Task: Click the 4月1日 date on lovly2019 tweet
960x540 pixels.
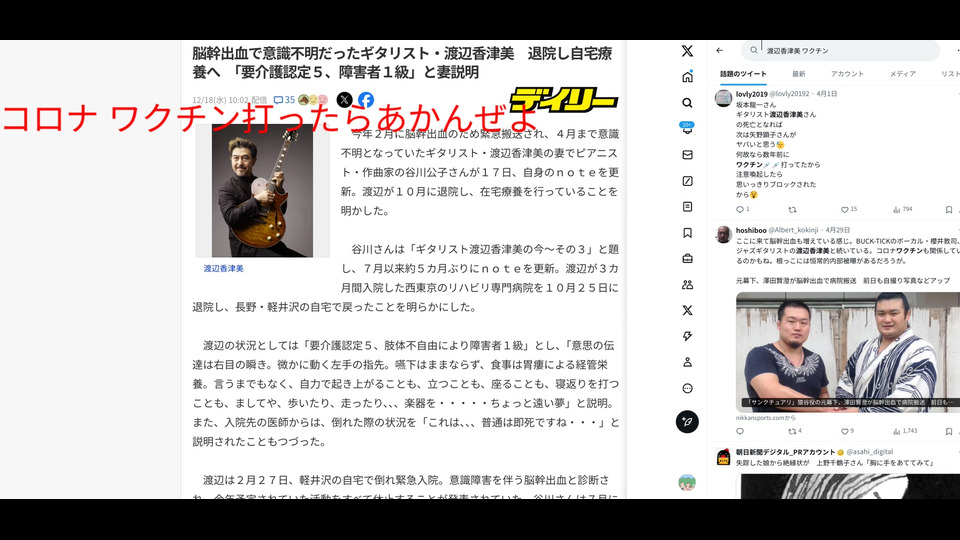Action: pos(827,94)
